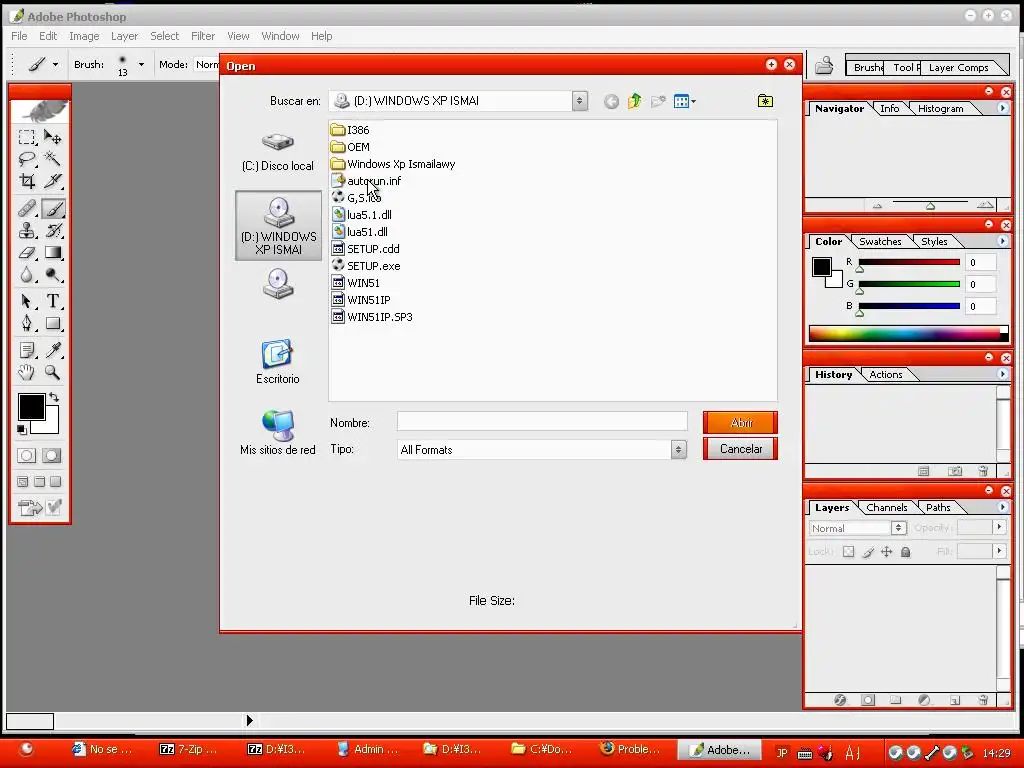Open the Brush preset picker arrow
The image size is (1024, 768).
pyautogui.click(x=141, y=65)
